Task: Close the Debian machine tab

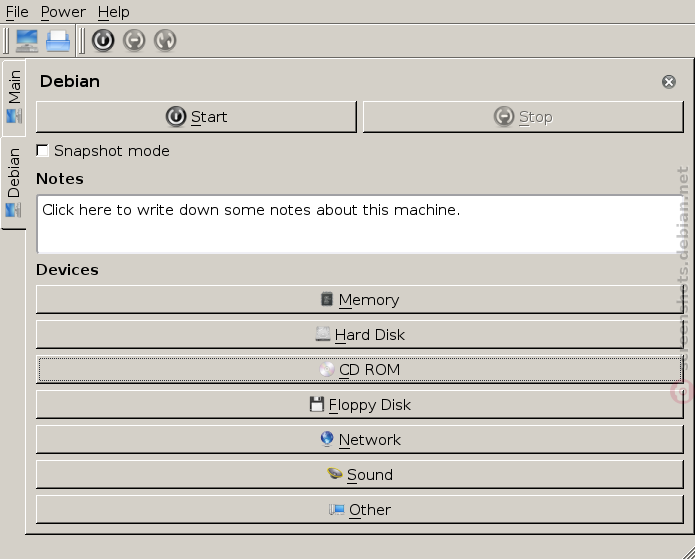Action: [669, 82]
